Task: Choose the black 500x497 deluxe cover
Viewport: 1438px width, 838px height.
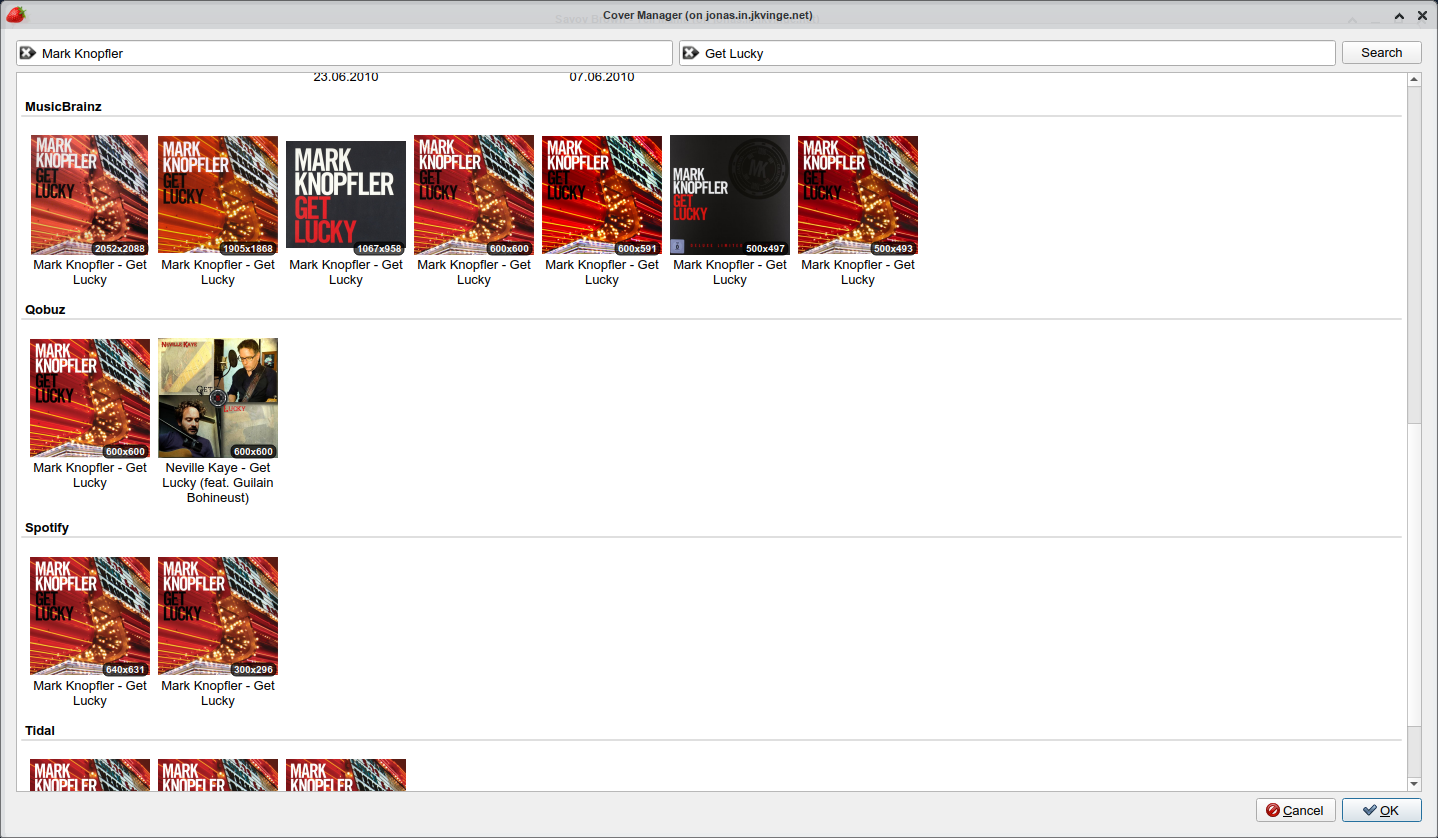Action: click(x=730, y=195)
